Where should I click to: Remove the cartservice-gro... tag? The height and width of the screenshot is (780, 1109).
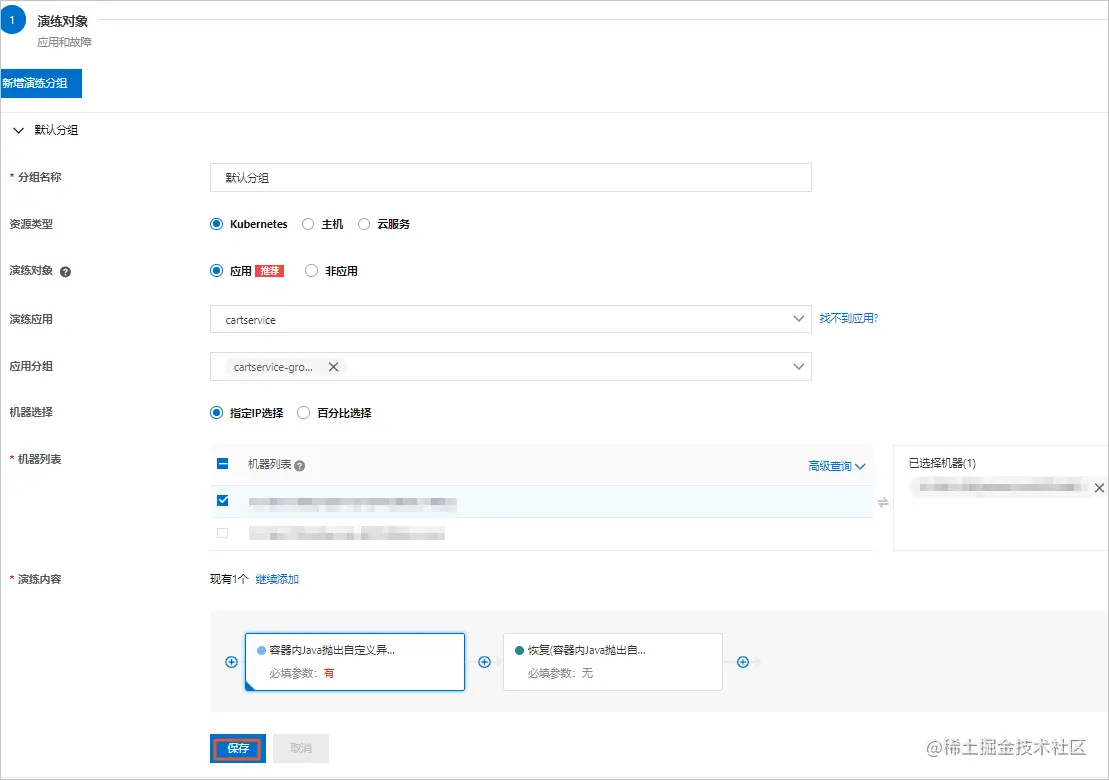[x=333, y=367]
